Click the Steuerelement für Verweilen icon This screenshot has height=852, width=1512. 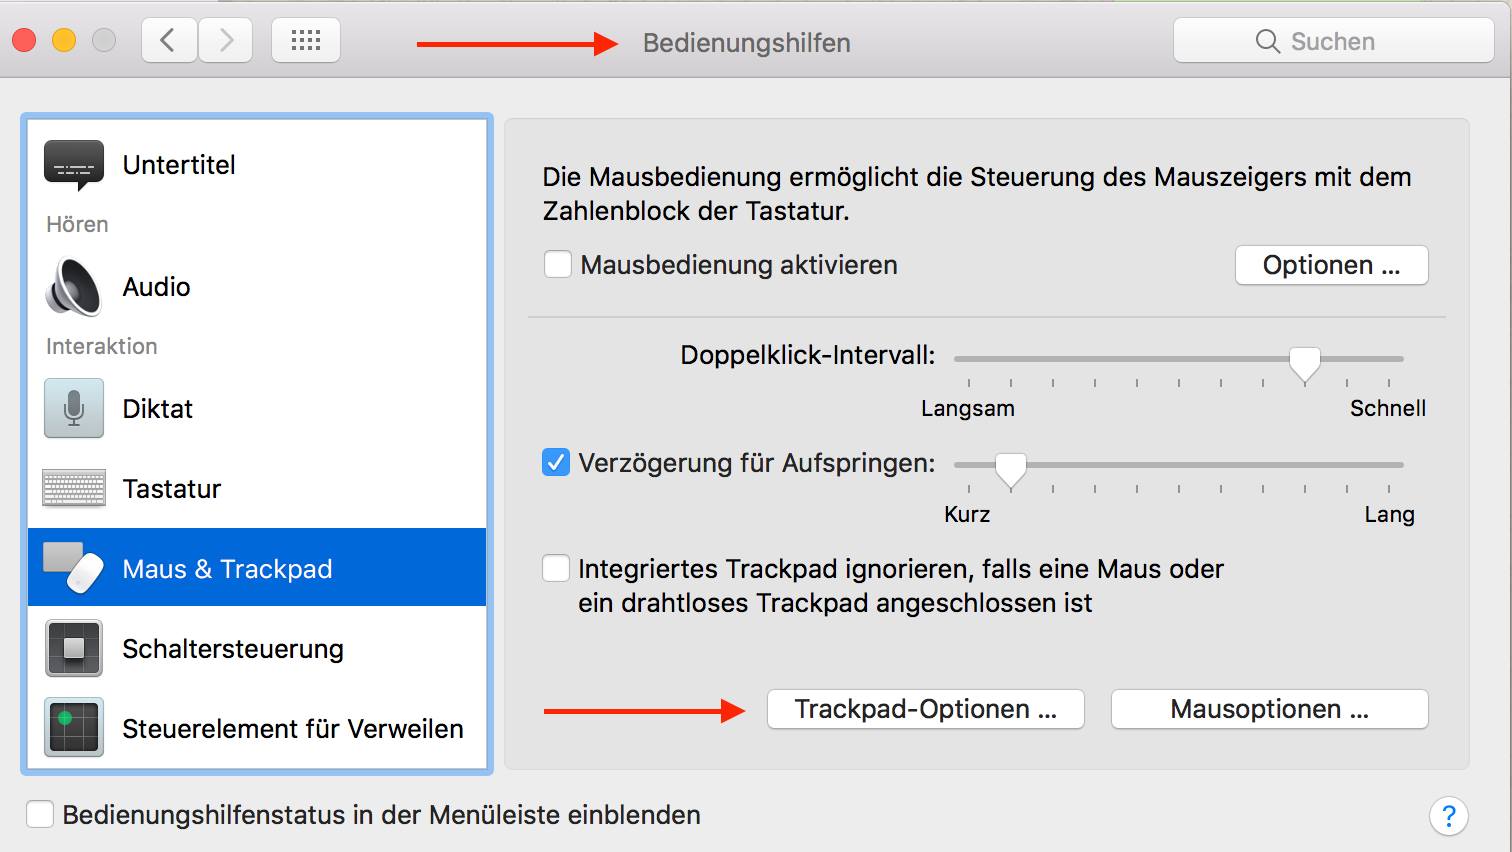[x=74, y=727]
